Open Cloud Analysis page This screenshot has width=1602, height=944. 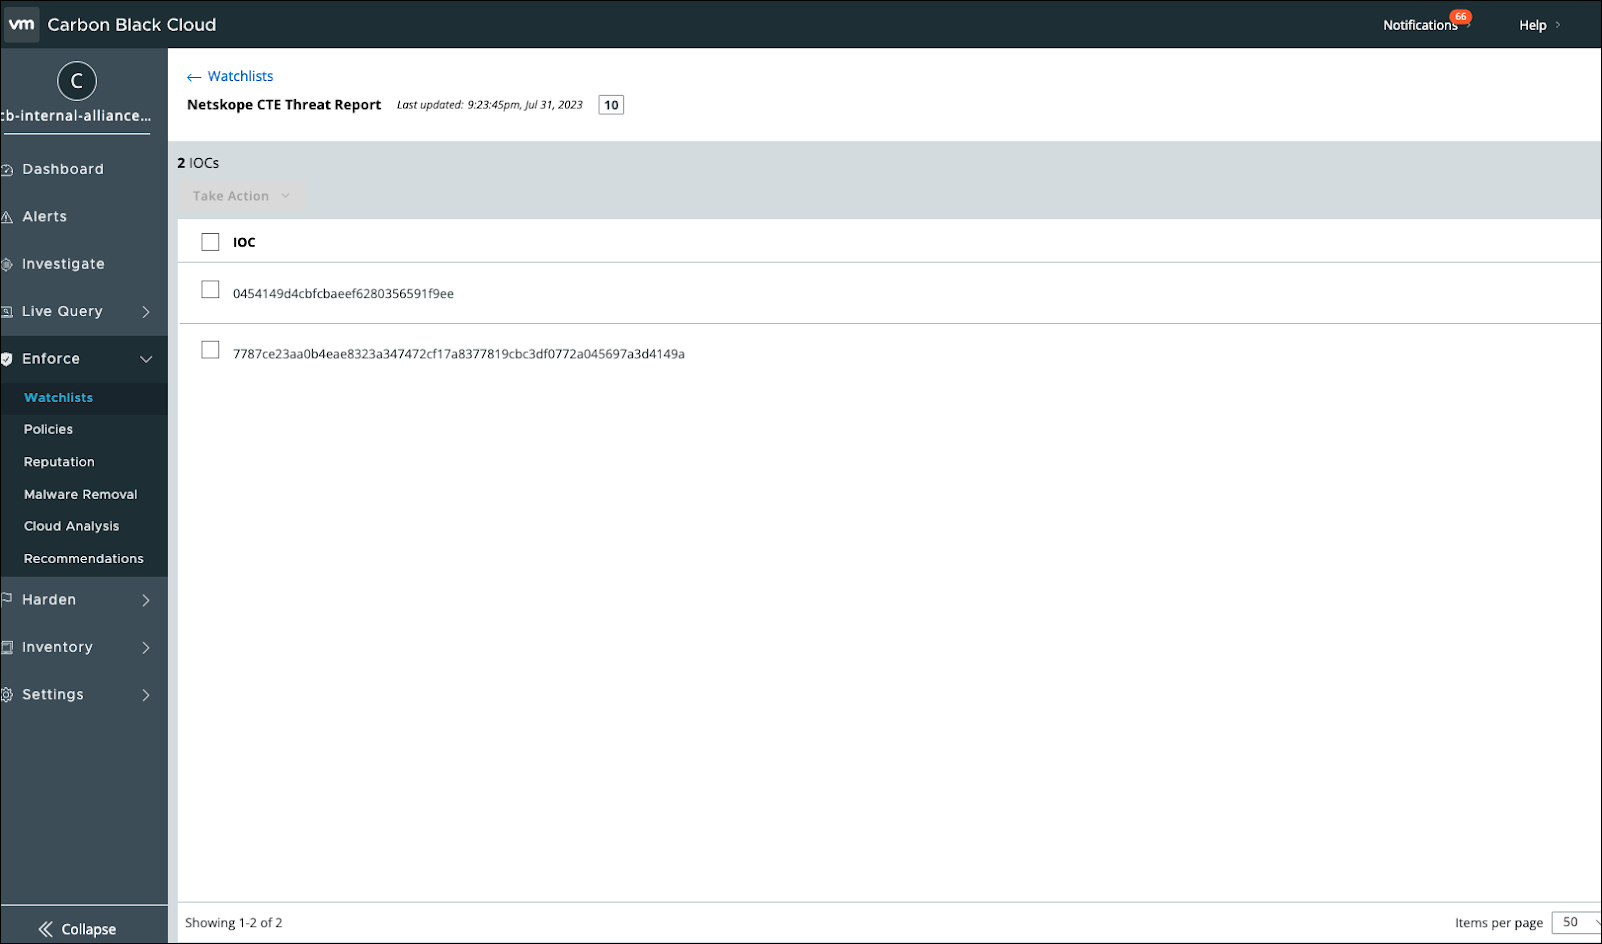click(x=71, y=526)
